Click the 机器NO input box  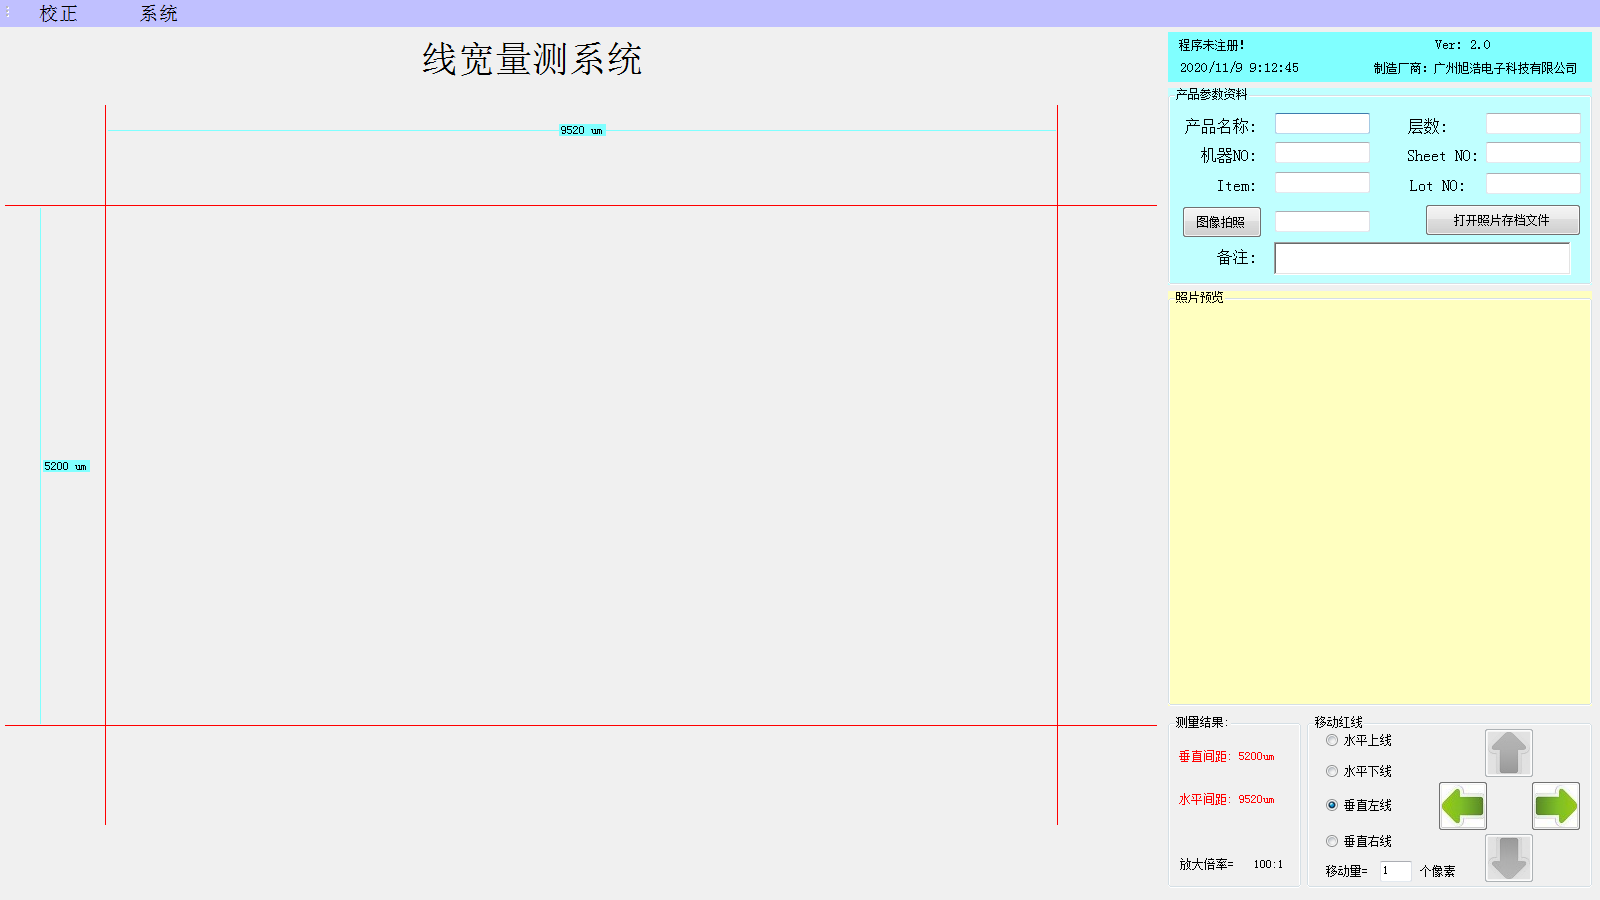pyautogui.click(x=1322, y=153)
